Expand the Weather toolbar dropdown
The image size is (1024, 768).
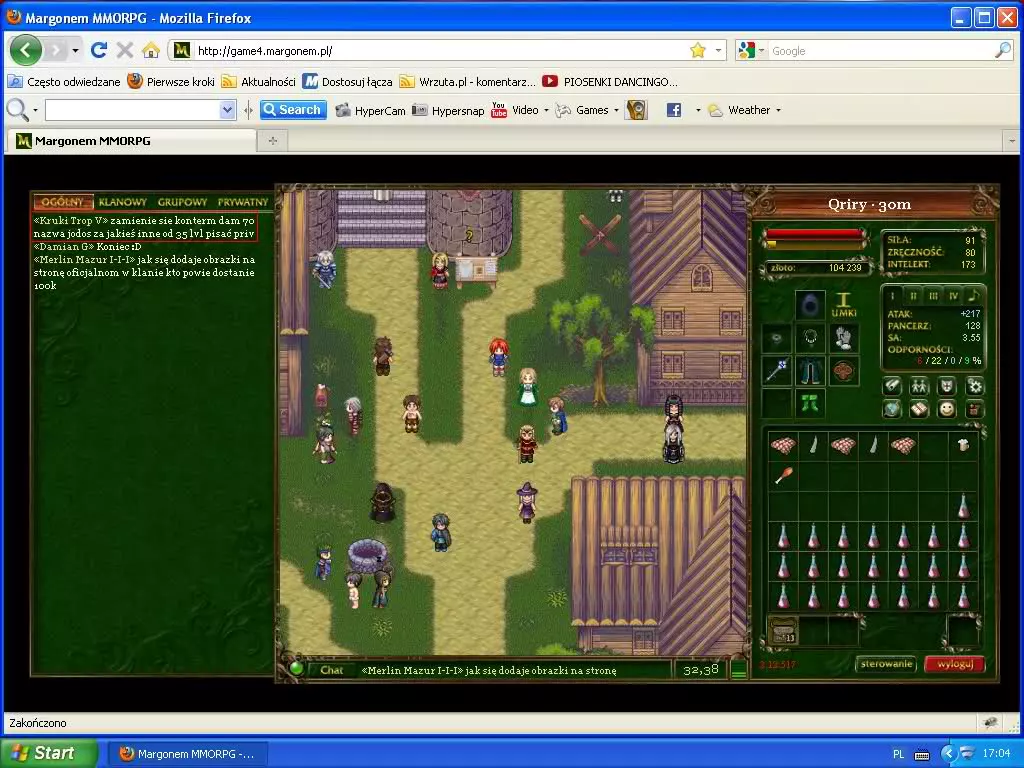778,110
